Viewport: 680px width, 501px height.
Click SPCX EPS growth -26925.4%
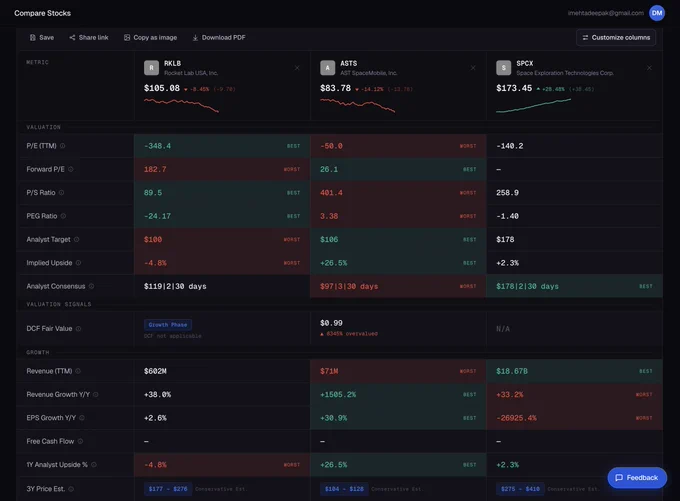517,419
